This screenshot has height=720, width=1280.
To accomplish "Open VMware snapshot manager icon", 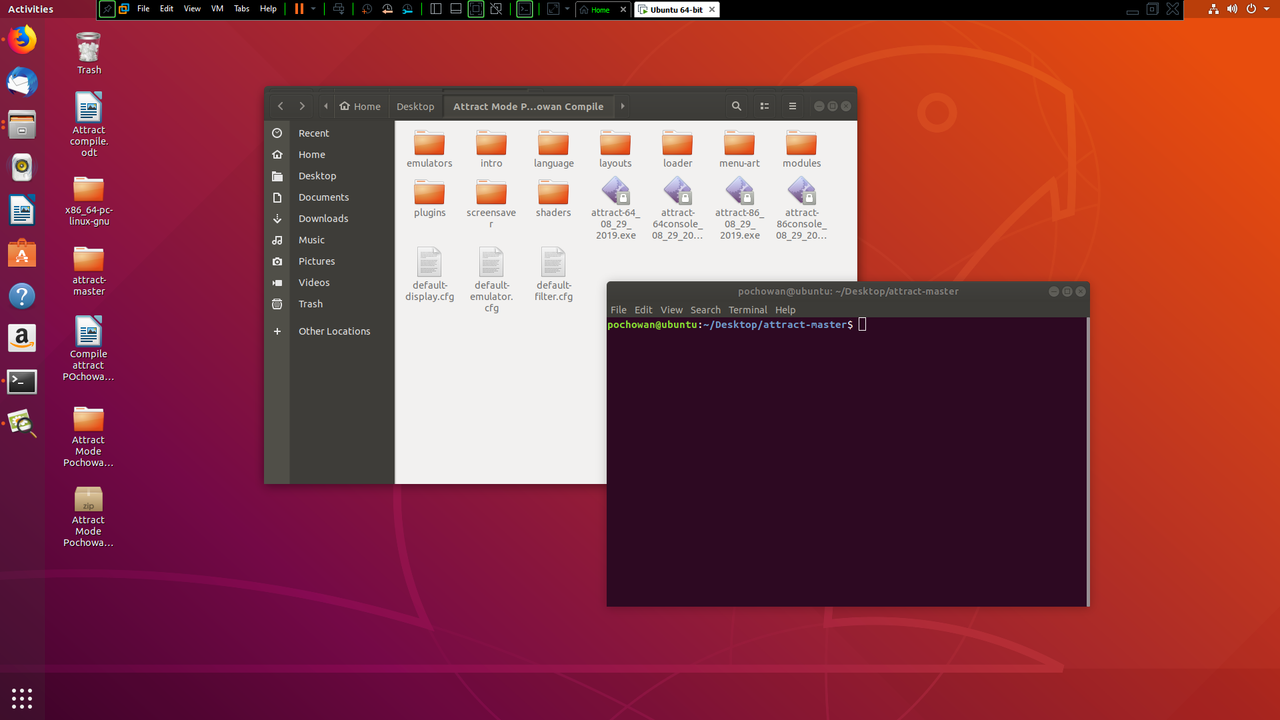I will 408,9.
